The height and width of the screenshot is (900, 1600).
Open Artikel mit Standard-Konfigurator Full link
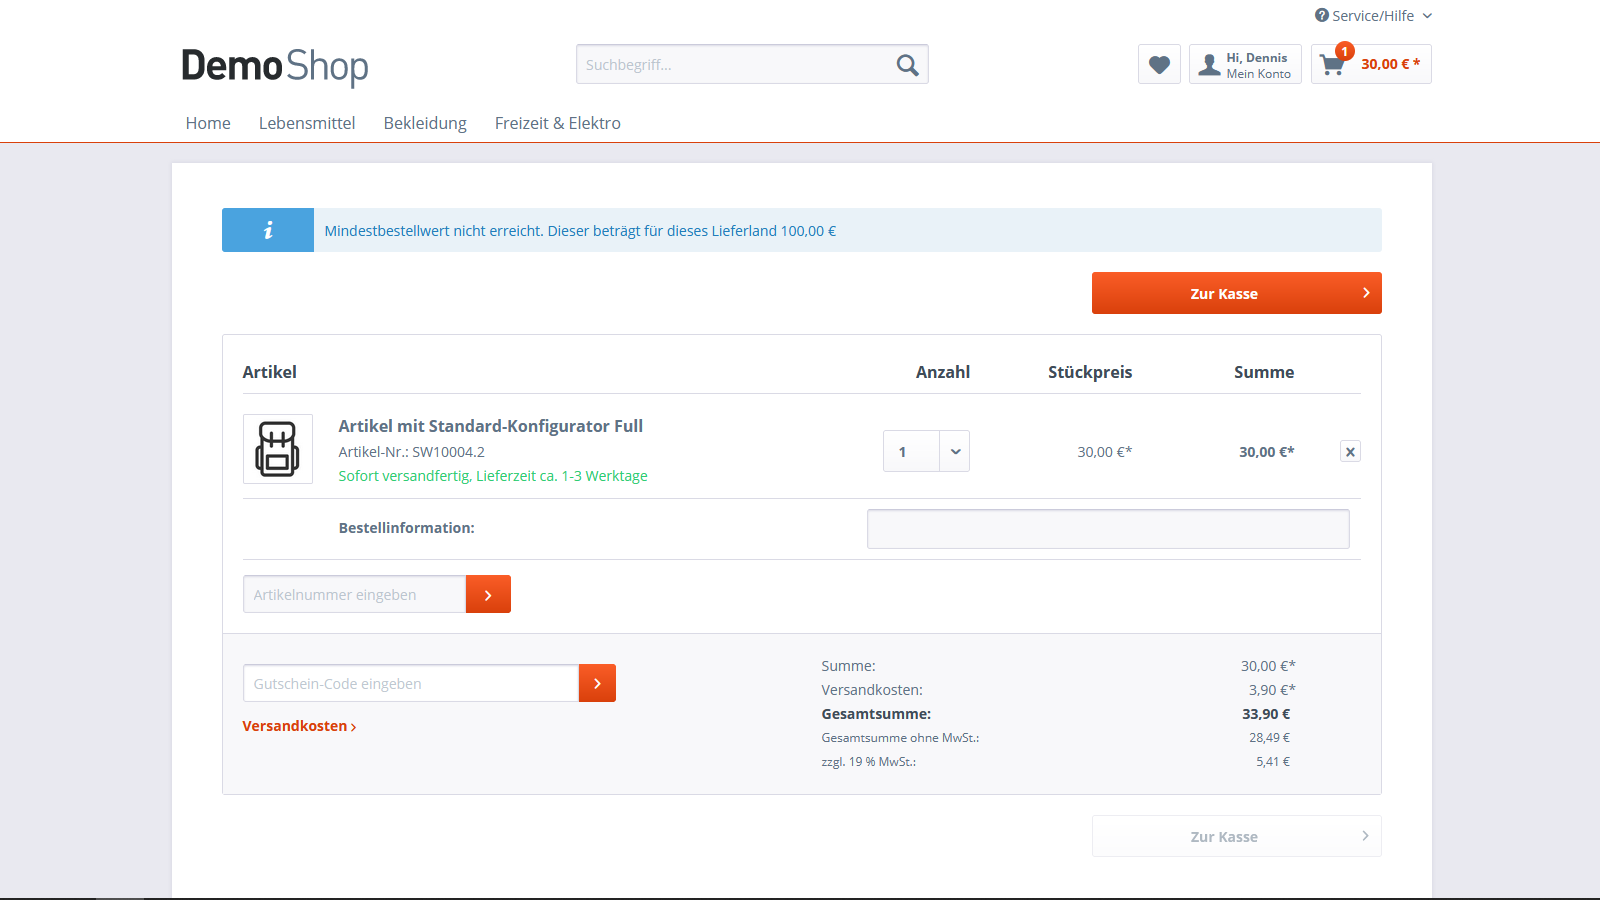(491, 426)
